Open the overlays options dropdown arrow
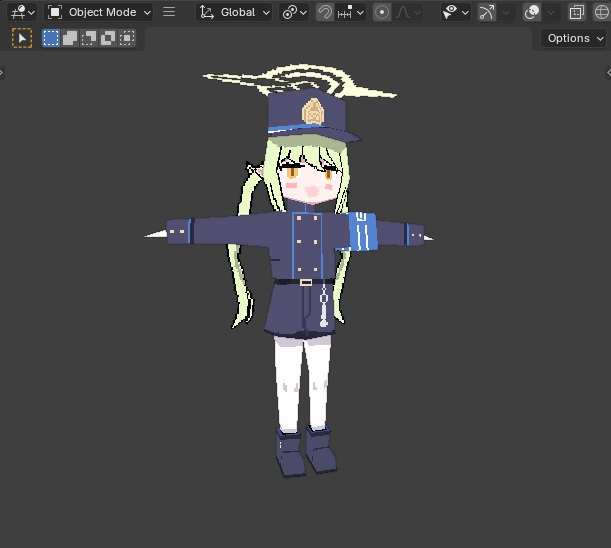Viewport: 611px width, 548px height. pyautogui.click(x=551, y=12)
